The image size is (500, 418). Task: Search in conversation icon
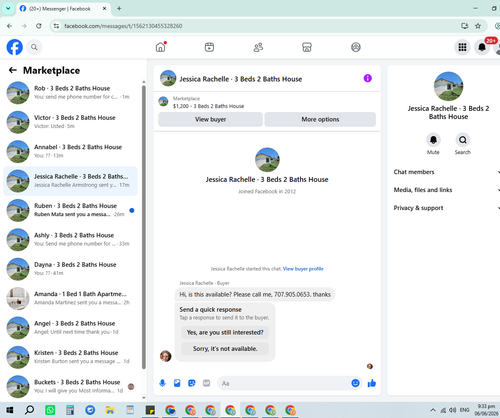point(463,140)
